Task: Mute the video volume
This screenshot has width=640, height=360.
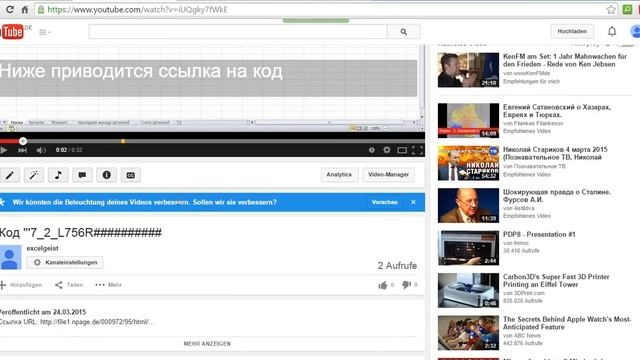Action: click(41, 150)
